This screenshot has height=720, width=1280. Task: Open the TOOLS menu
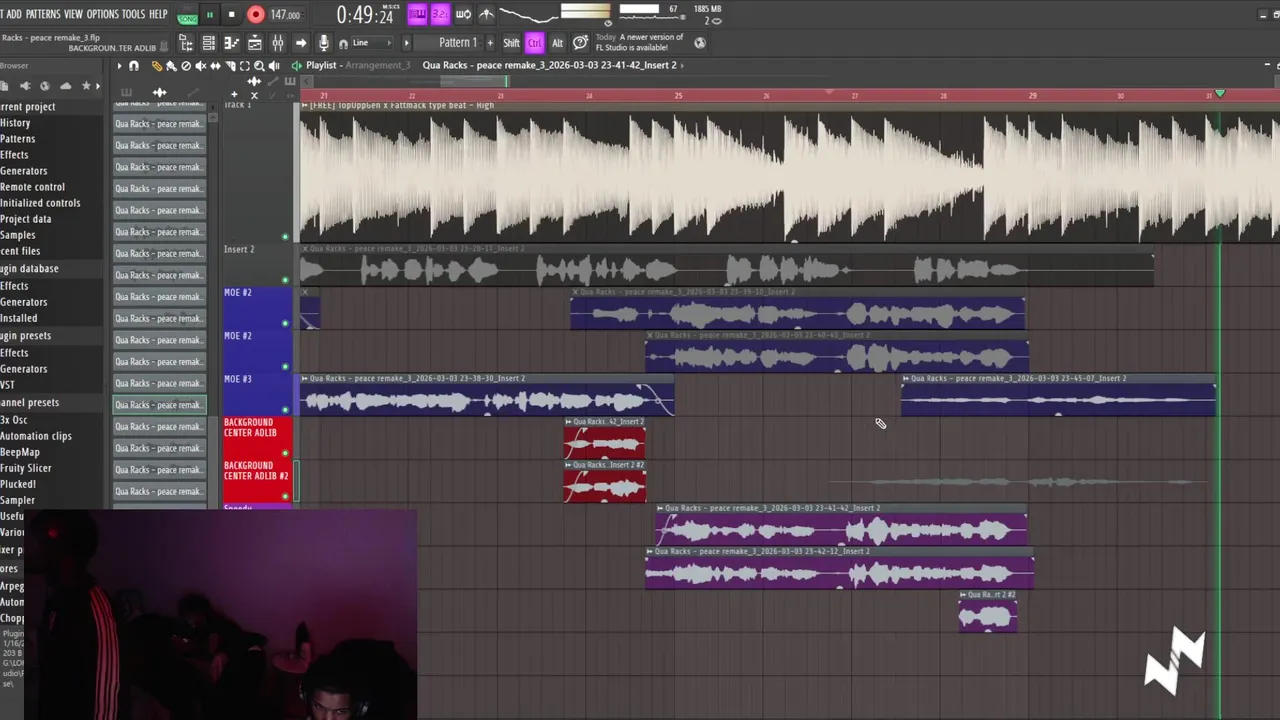coord(133,14)
